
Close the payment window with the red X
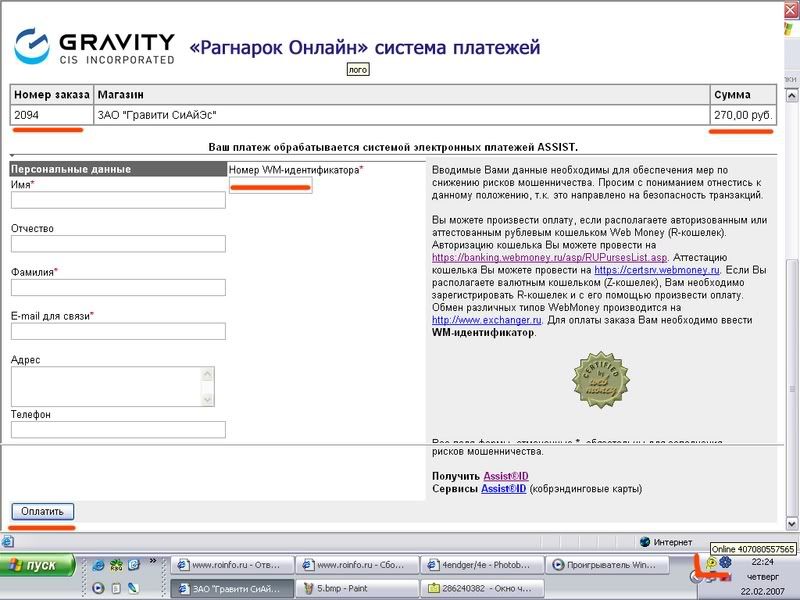pyautogui.click(x=791, y=10)
